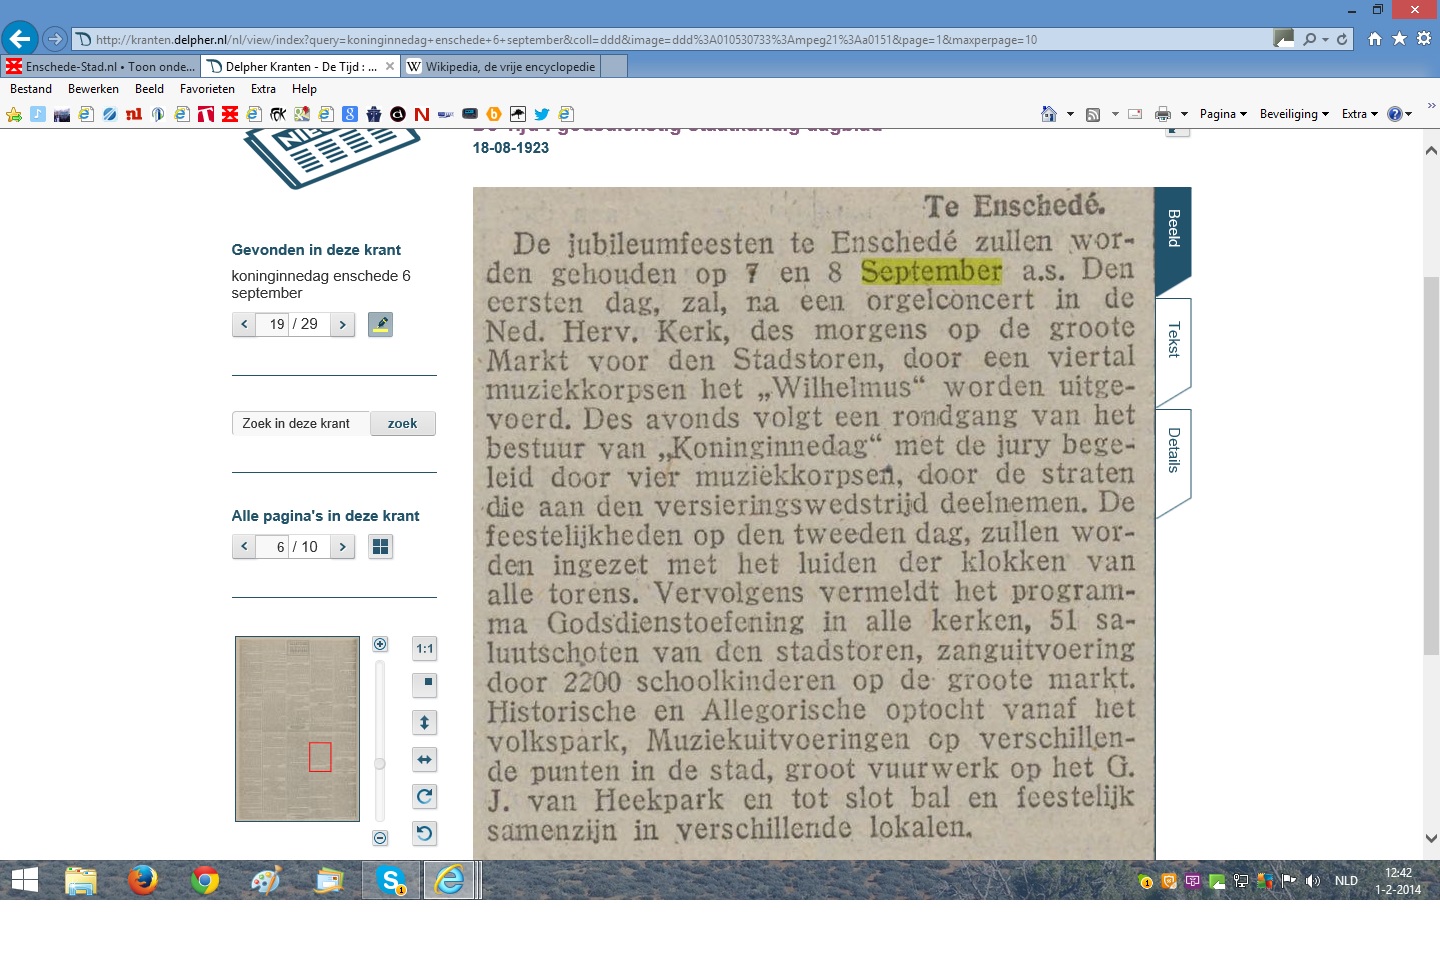Image resolution: width=1440 pixels, height=965 pixels.
Task: Toggle search term highlighting marker
Action: pyautogui.click(x=380, y=324)
